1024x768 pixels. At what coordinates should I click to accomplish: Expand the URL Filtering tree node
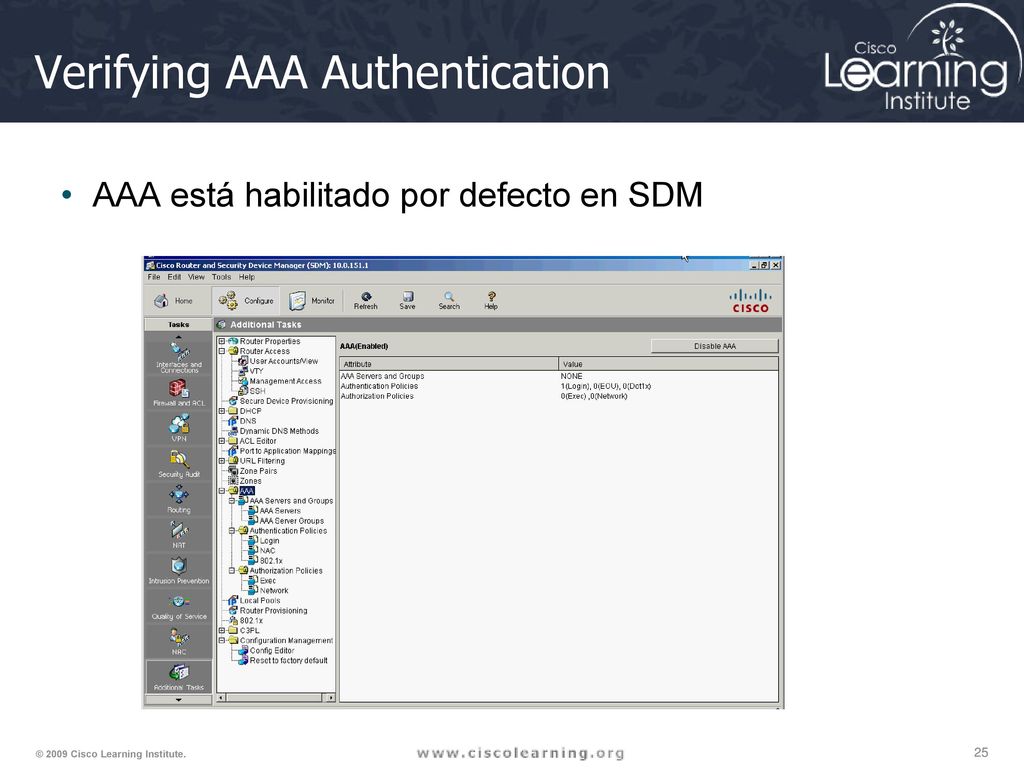click(x=222, y=460)
